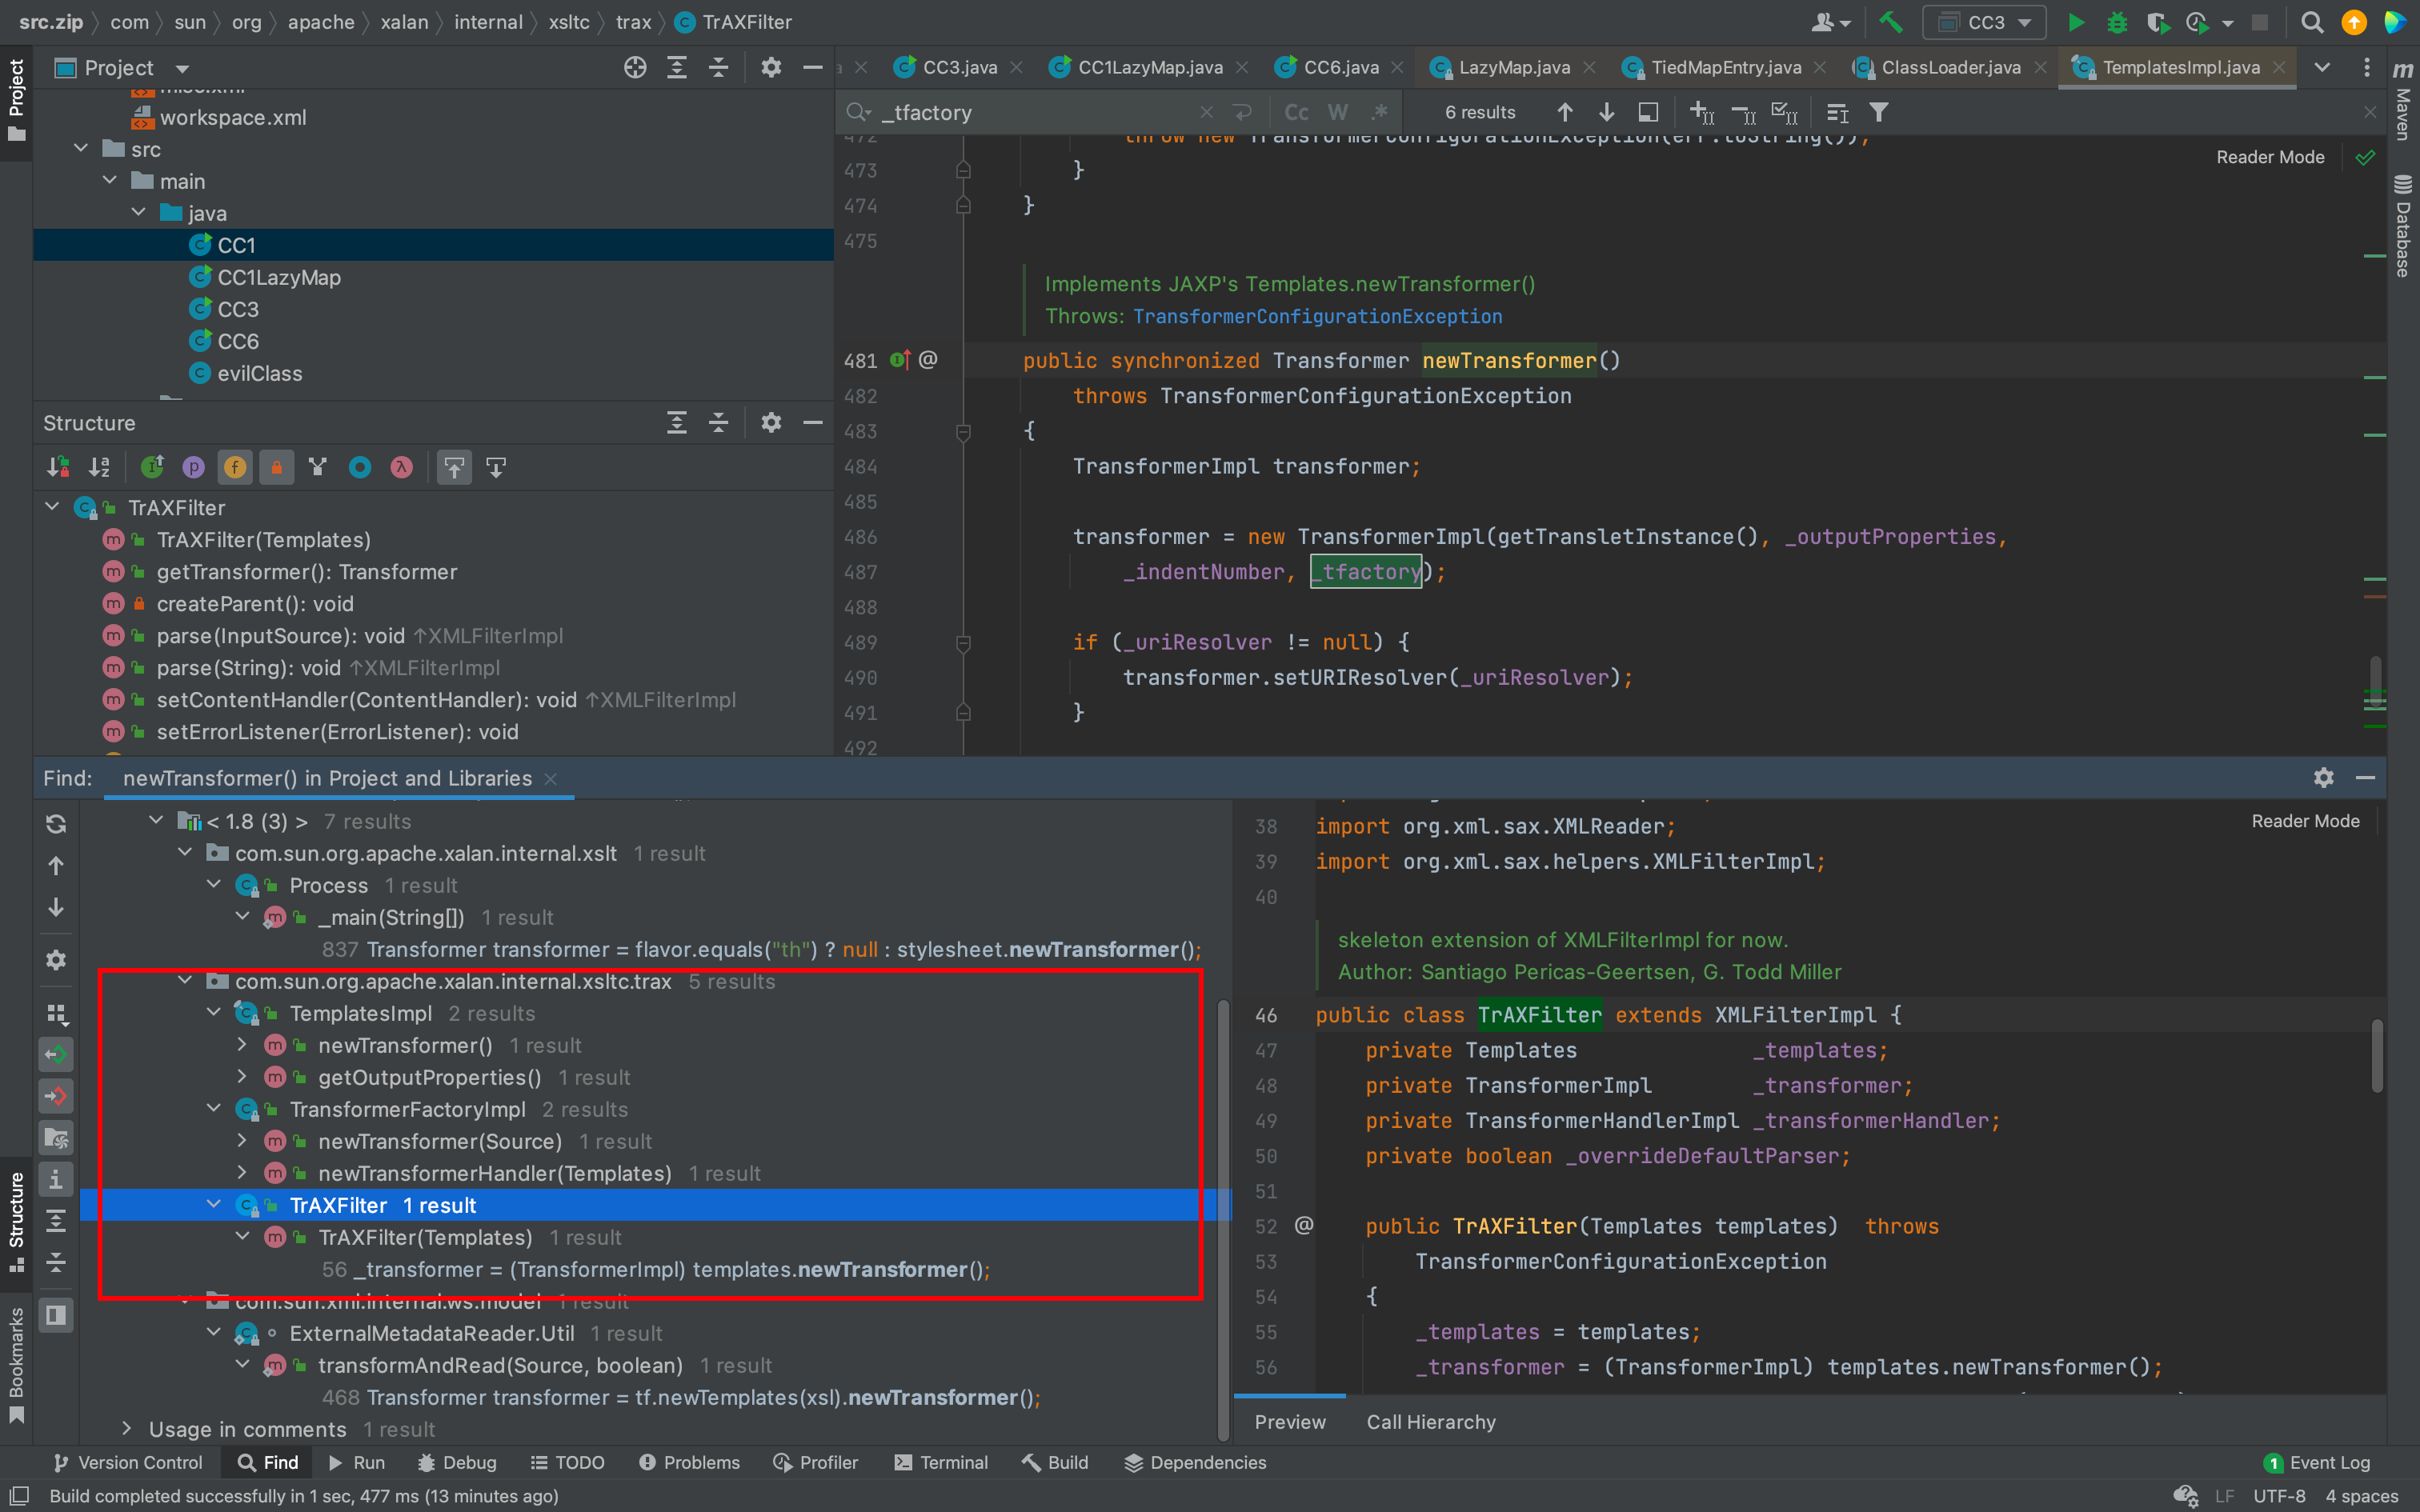This screenshot has width=2420, height=1512.
Task: Open Project view mode dropdown
Action: coord(182,68)
